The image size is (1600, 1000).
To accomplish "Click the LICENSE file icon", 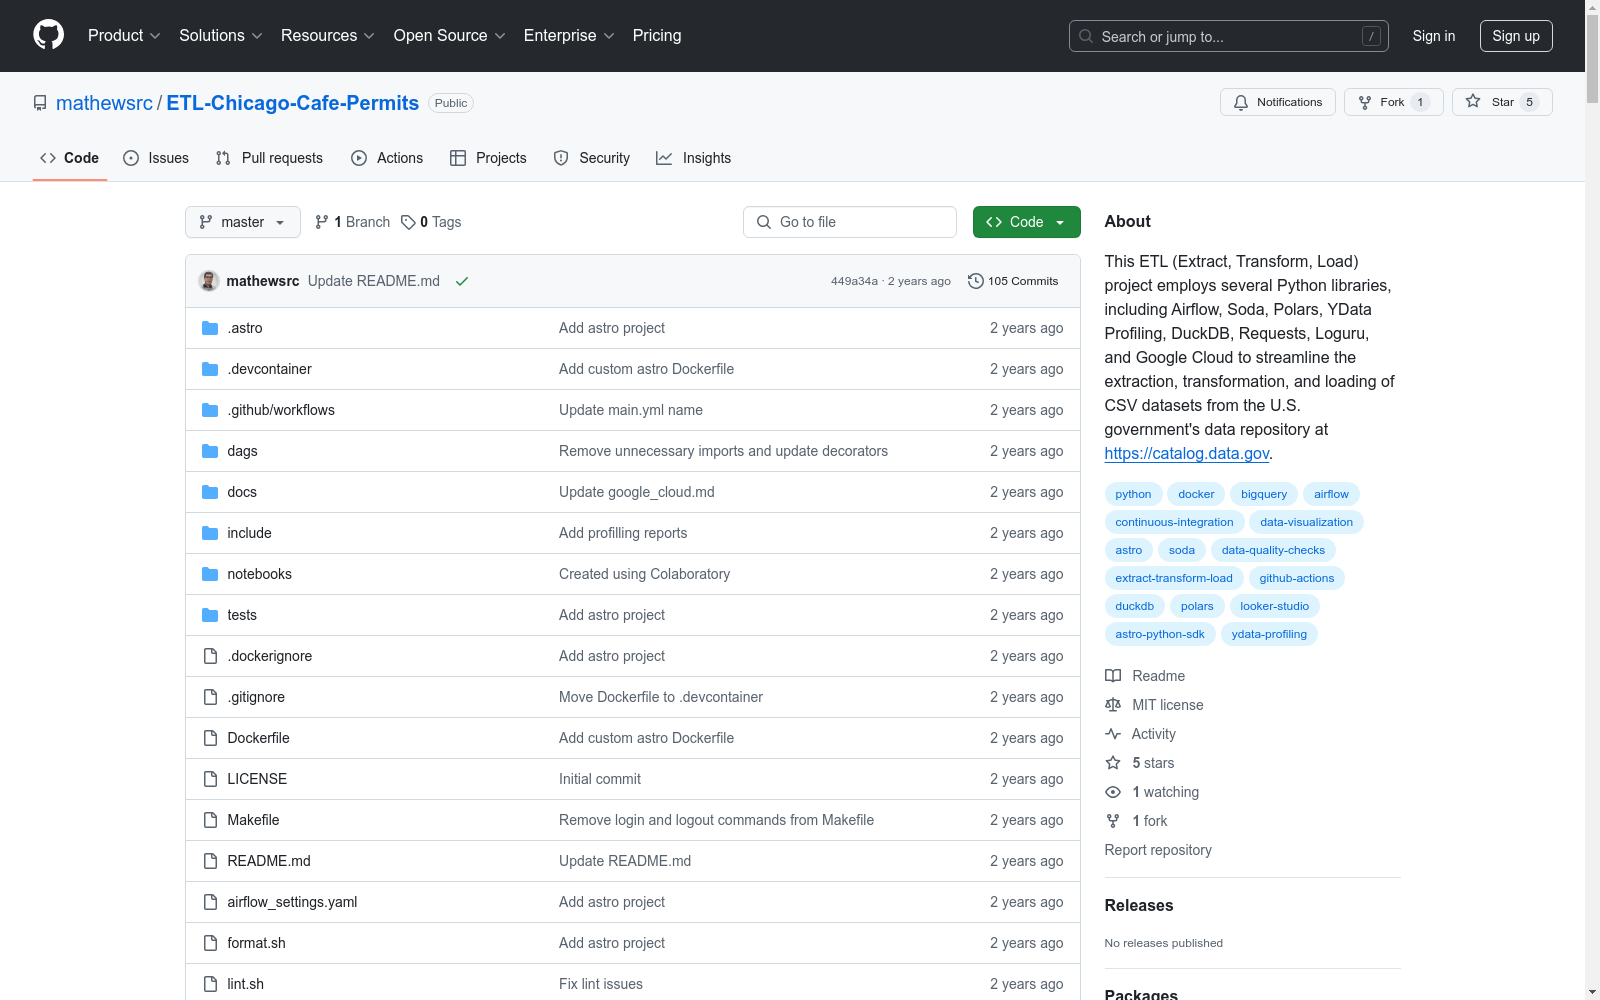I will 210,779.
